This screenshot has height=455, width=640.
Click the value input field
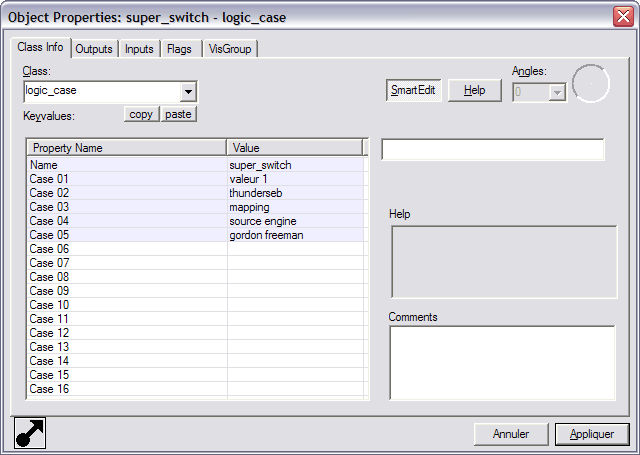pos(493,149)
